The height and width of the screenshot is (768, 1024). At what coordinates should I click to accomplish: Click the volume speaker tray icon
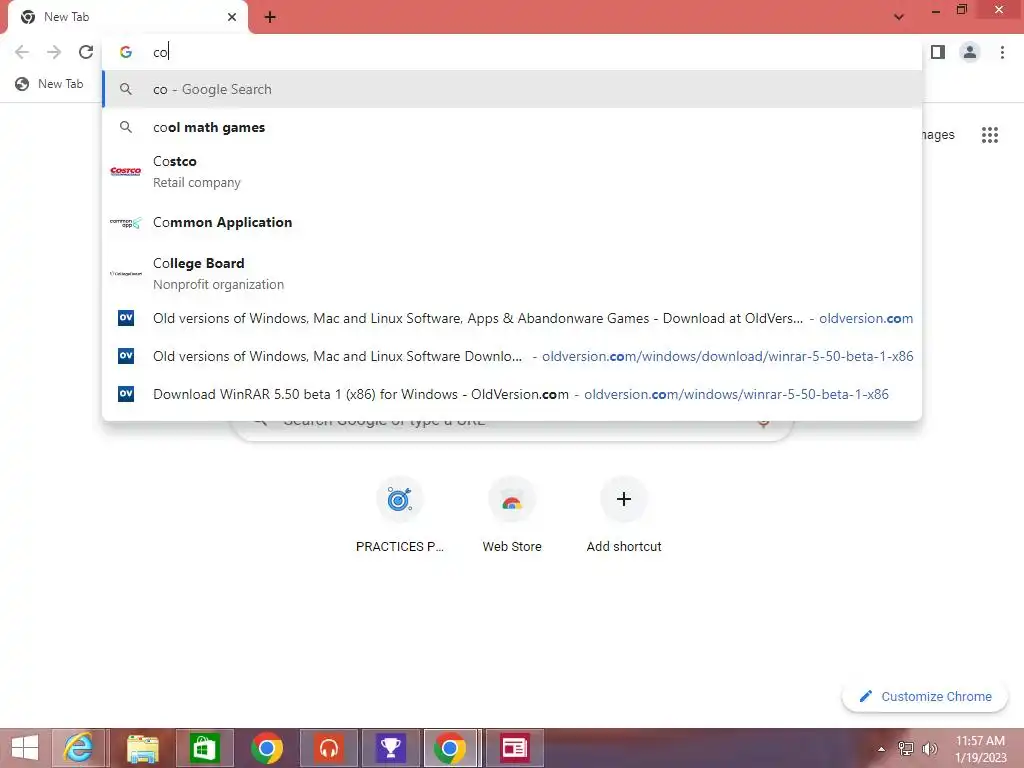(929, 749)
